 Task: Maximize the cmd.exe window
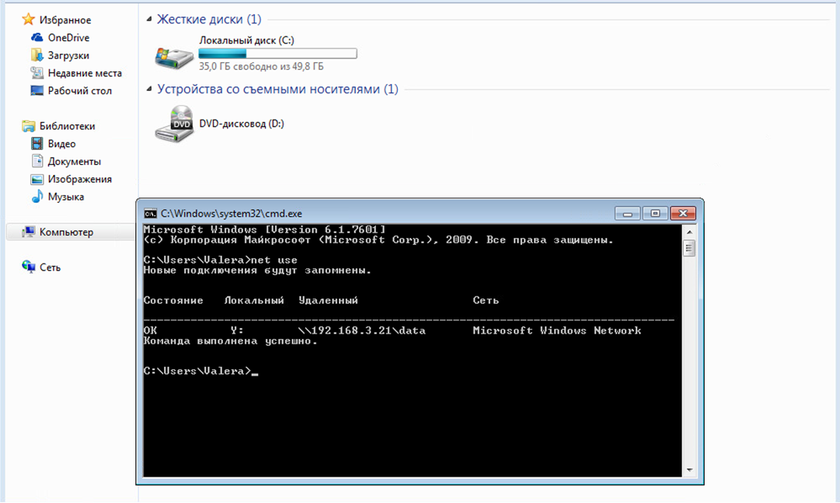[x=655, y=213]
